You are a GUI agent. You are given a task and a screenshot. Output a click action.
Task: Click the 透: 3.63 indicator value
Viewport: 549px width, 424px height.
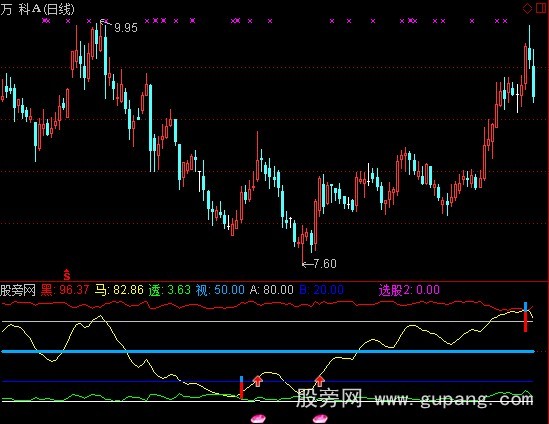coord(169,290)
